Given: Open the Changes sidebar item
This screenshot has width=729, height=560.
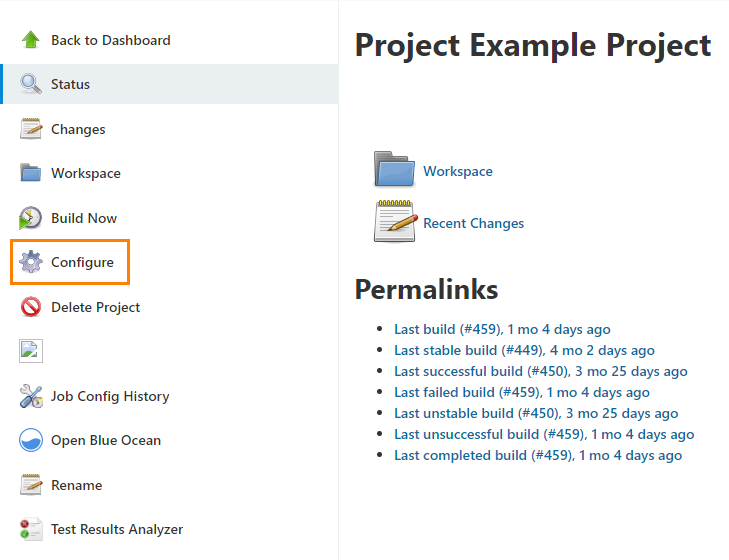Looking at the screenshot, I should [78, 129].
